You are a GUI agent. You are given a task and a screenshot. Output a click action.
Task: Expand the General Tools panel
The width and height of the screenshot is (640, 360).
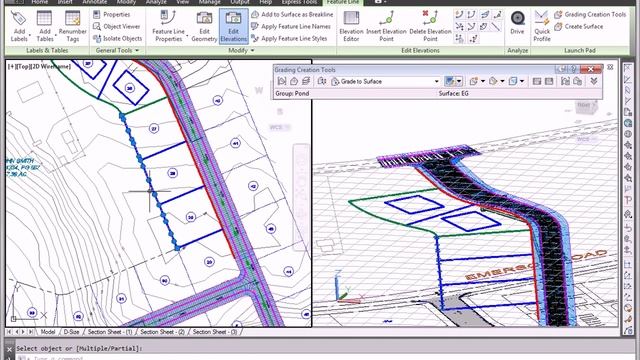(118, 50)
